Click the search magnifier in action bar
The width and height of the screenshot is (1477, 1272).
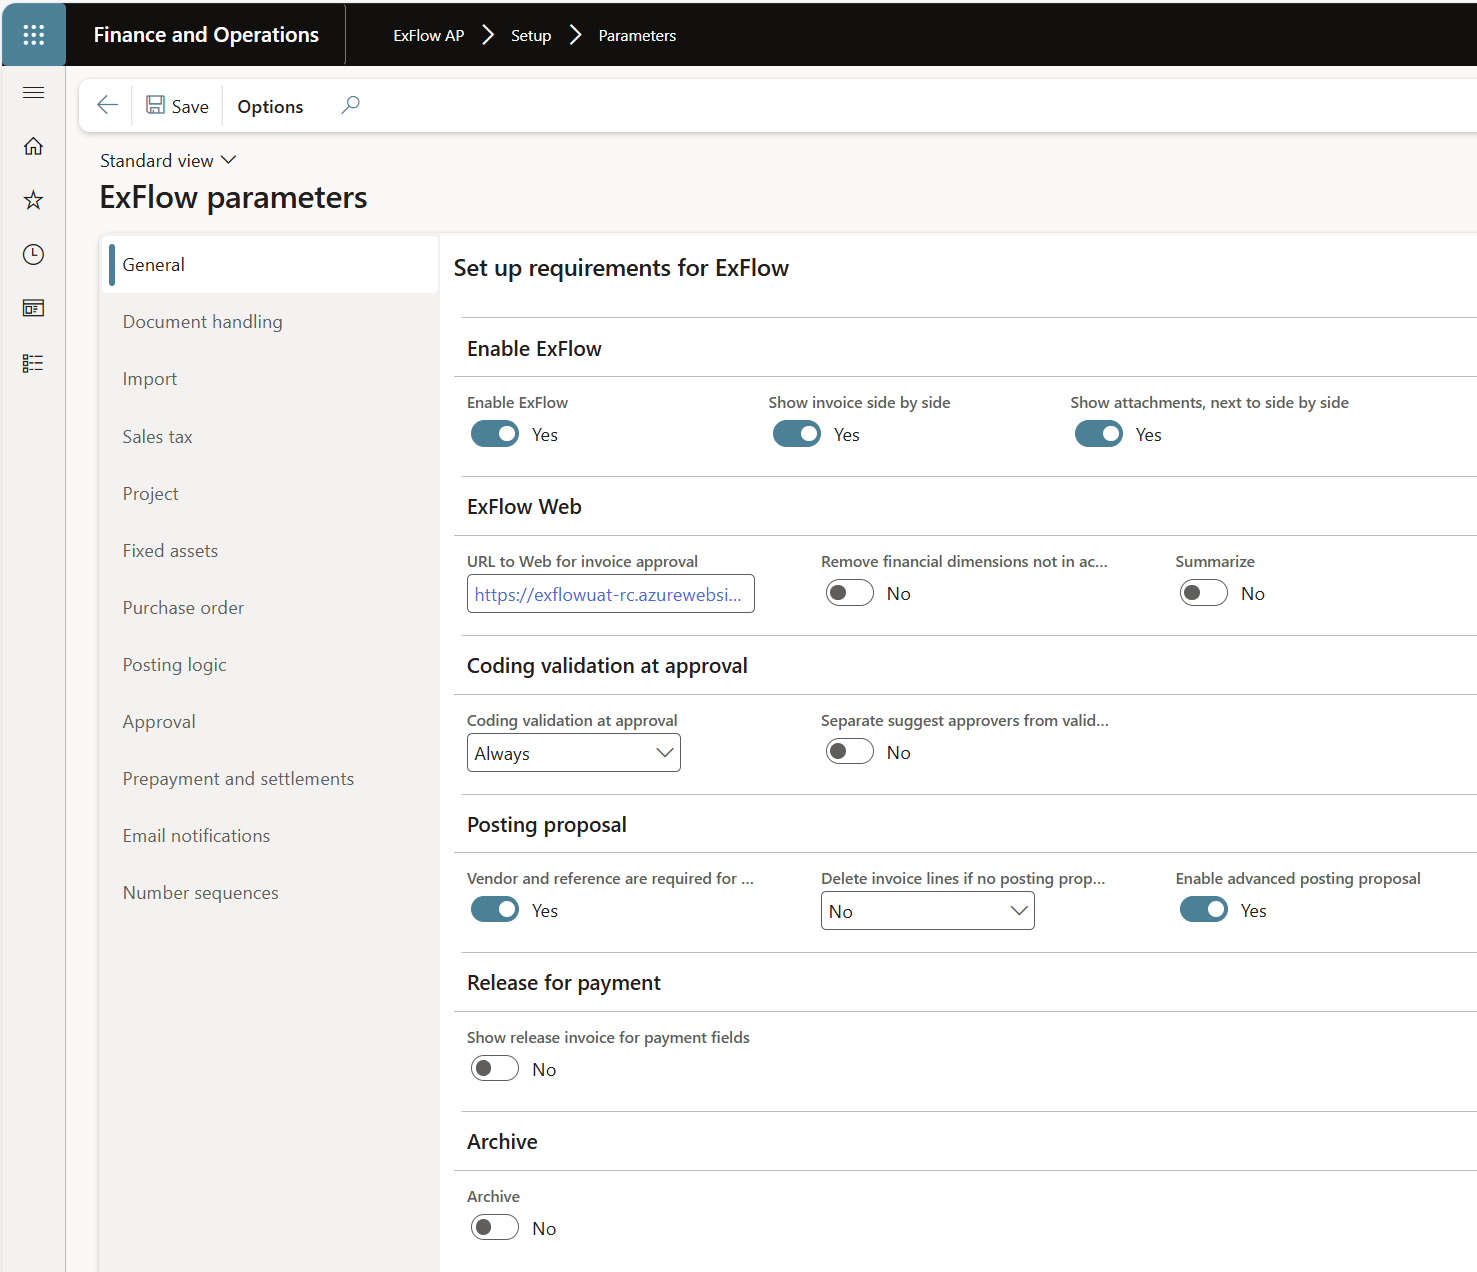click(x=350, y=105)
